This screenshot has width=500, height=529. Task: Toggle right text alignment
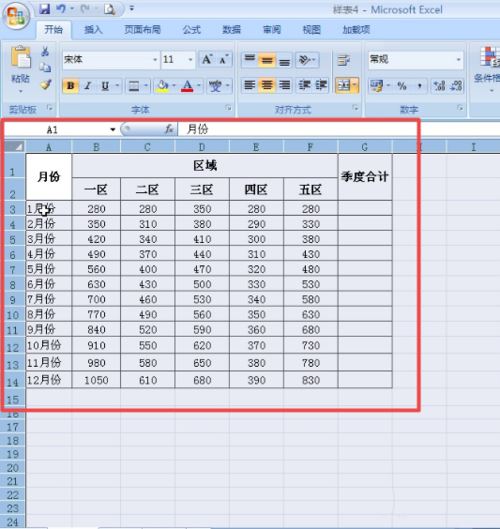(284, 85)
